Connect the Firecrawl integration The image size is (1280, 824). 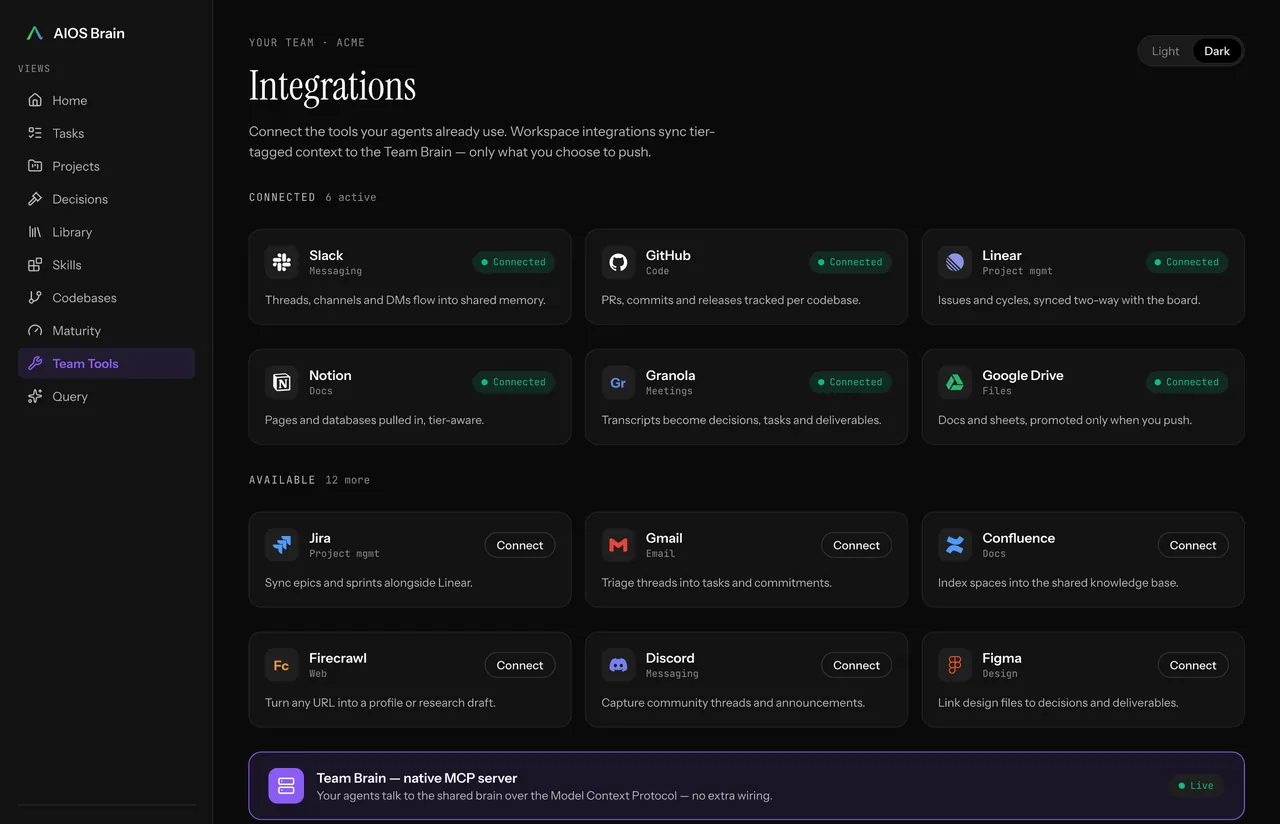520,665
